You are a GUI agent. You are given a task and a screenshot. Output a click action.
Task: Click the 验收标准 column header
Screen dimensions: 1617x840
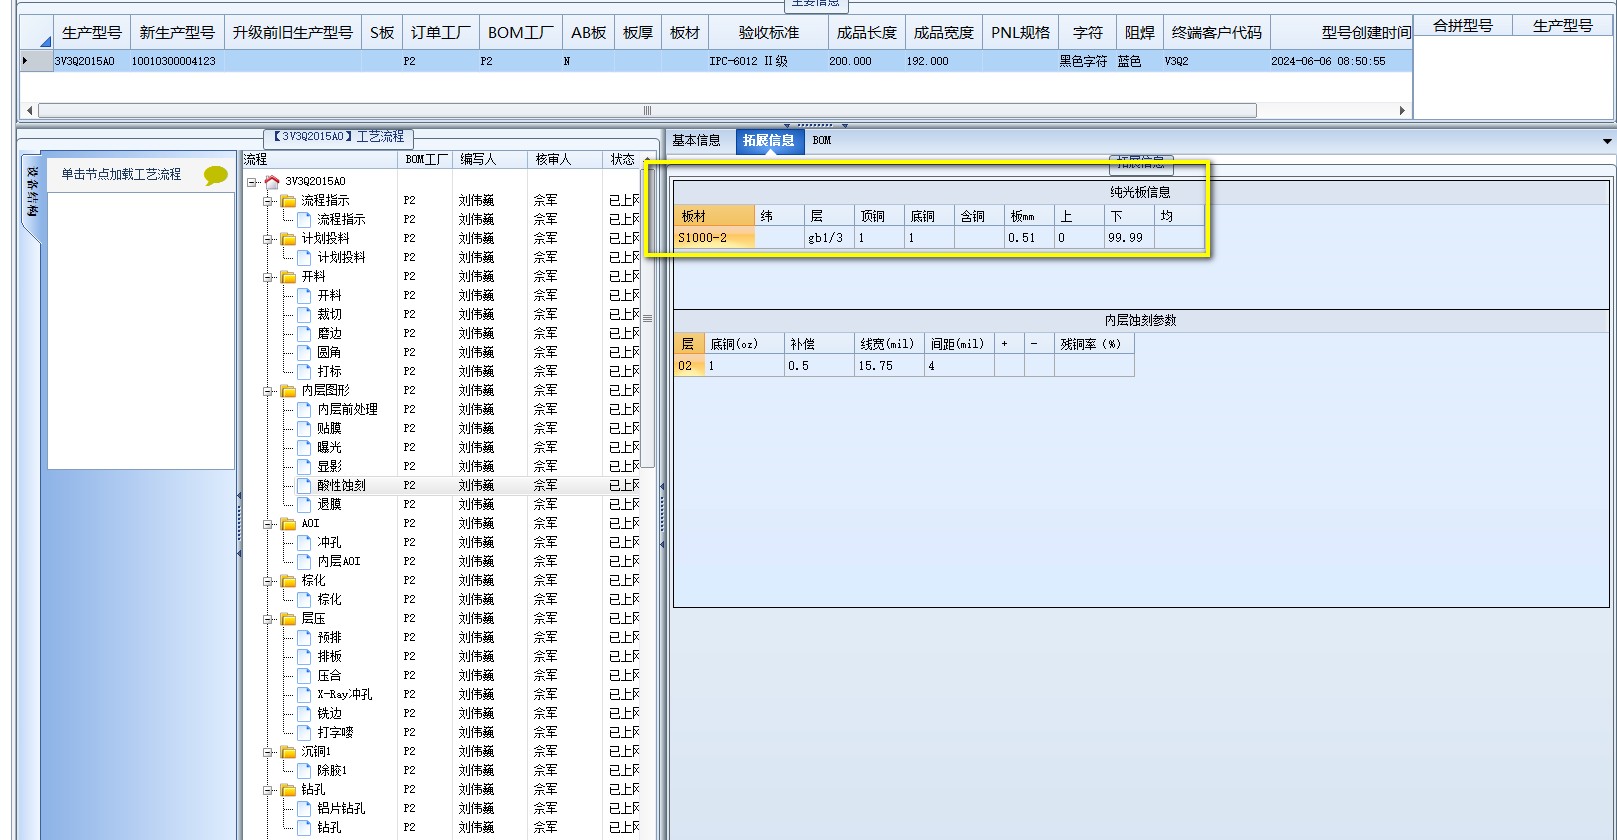(769, 33)
